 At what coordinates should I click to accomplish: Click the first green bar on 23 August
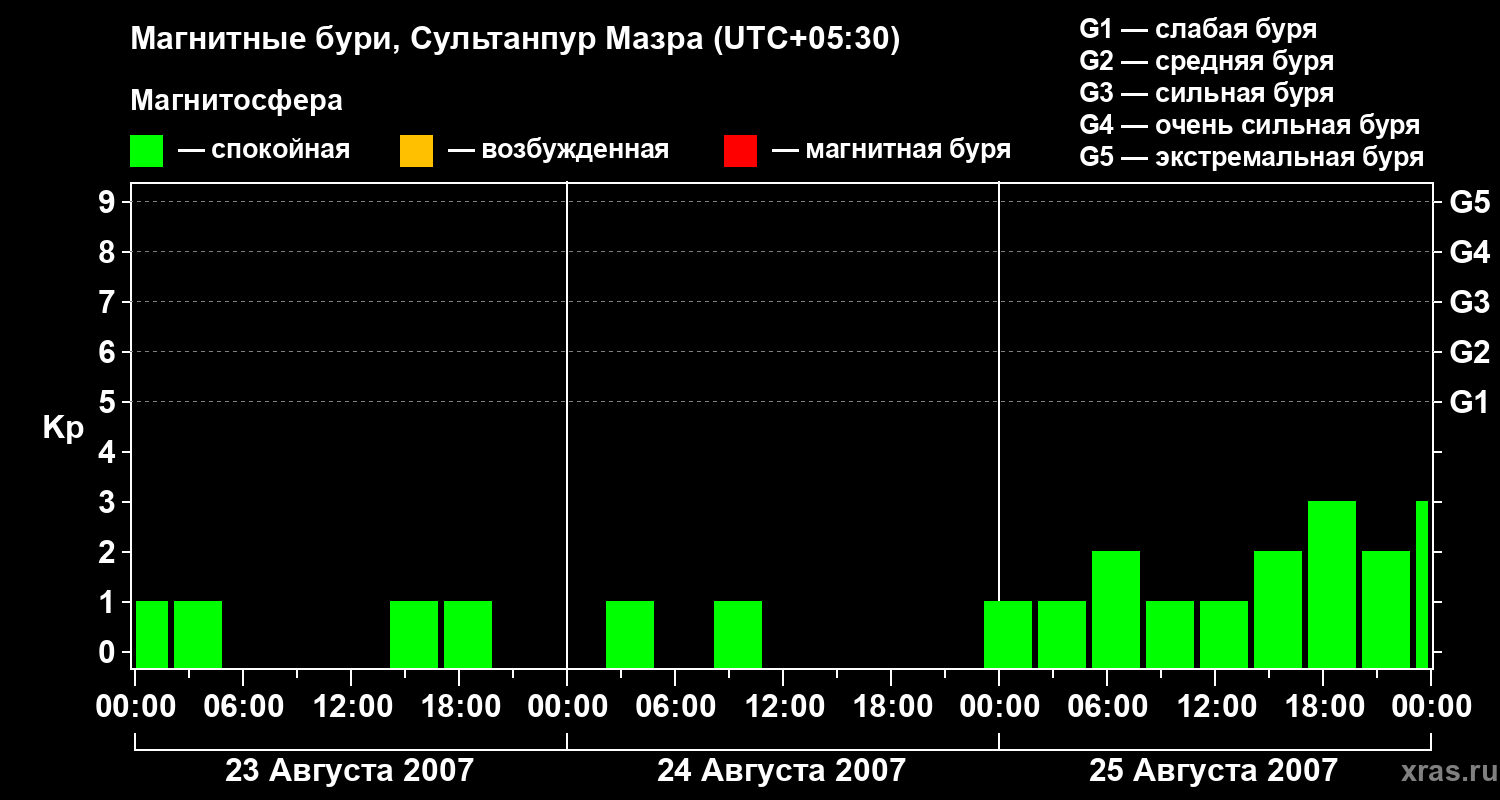(152, 634)
